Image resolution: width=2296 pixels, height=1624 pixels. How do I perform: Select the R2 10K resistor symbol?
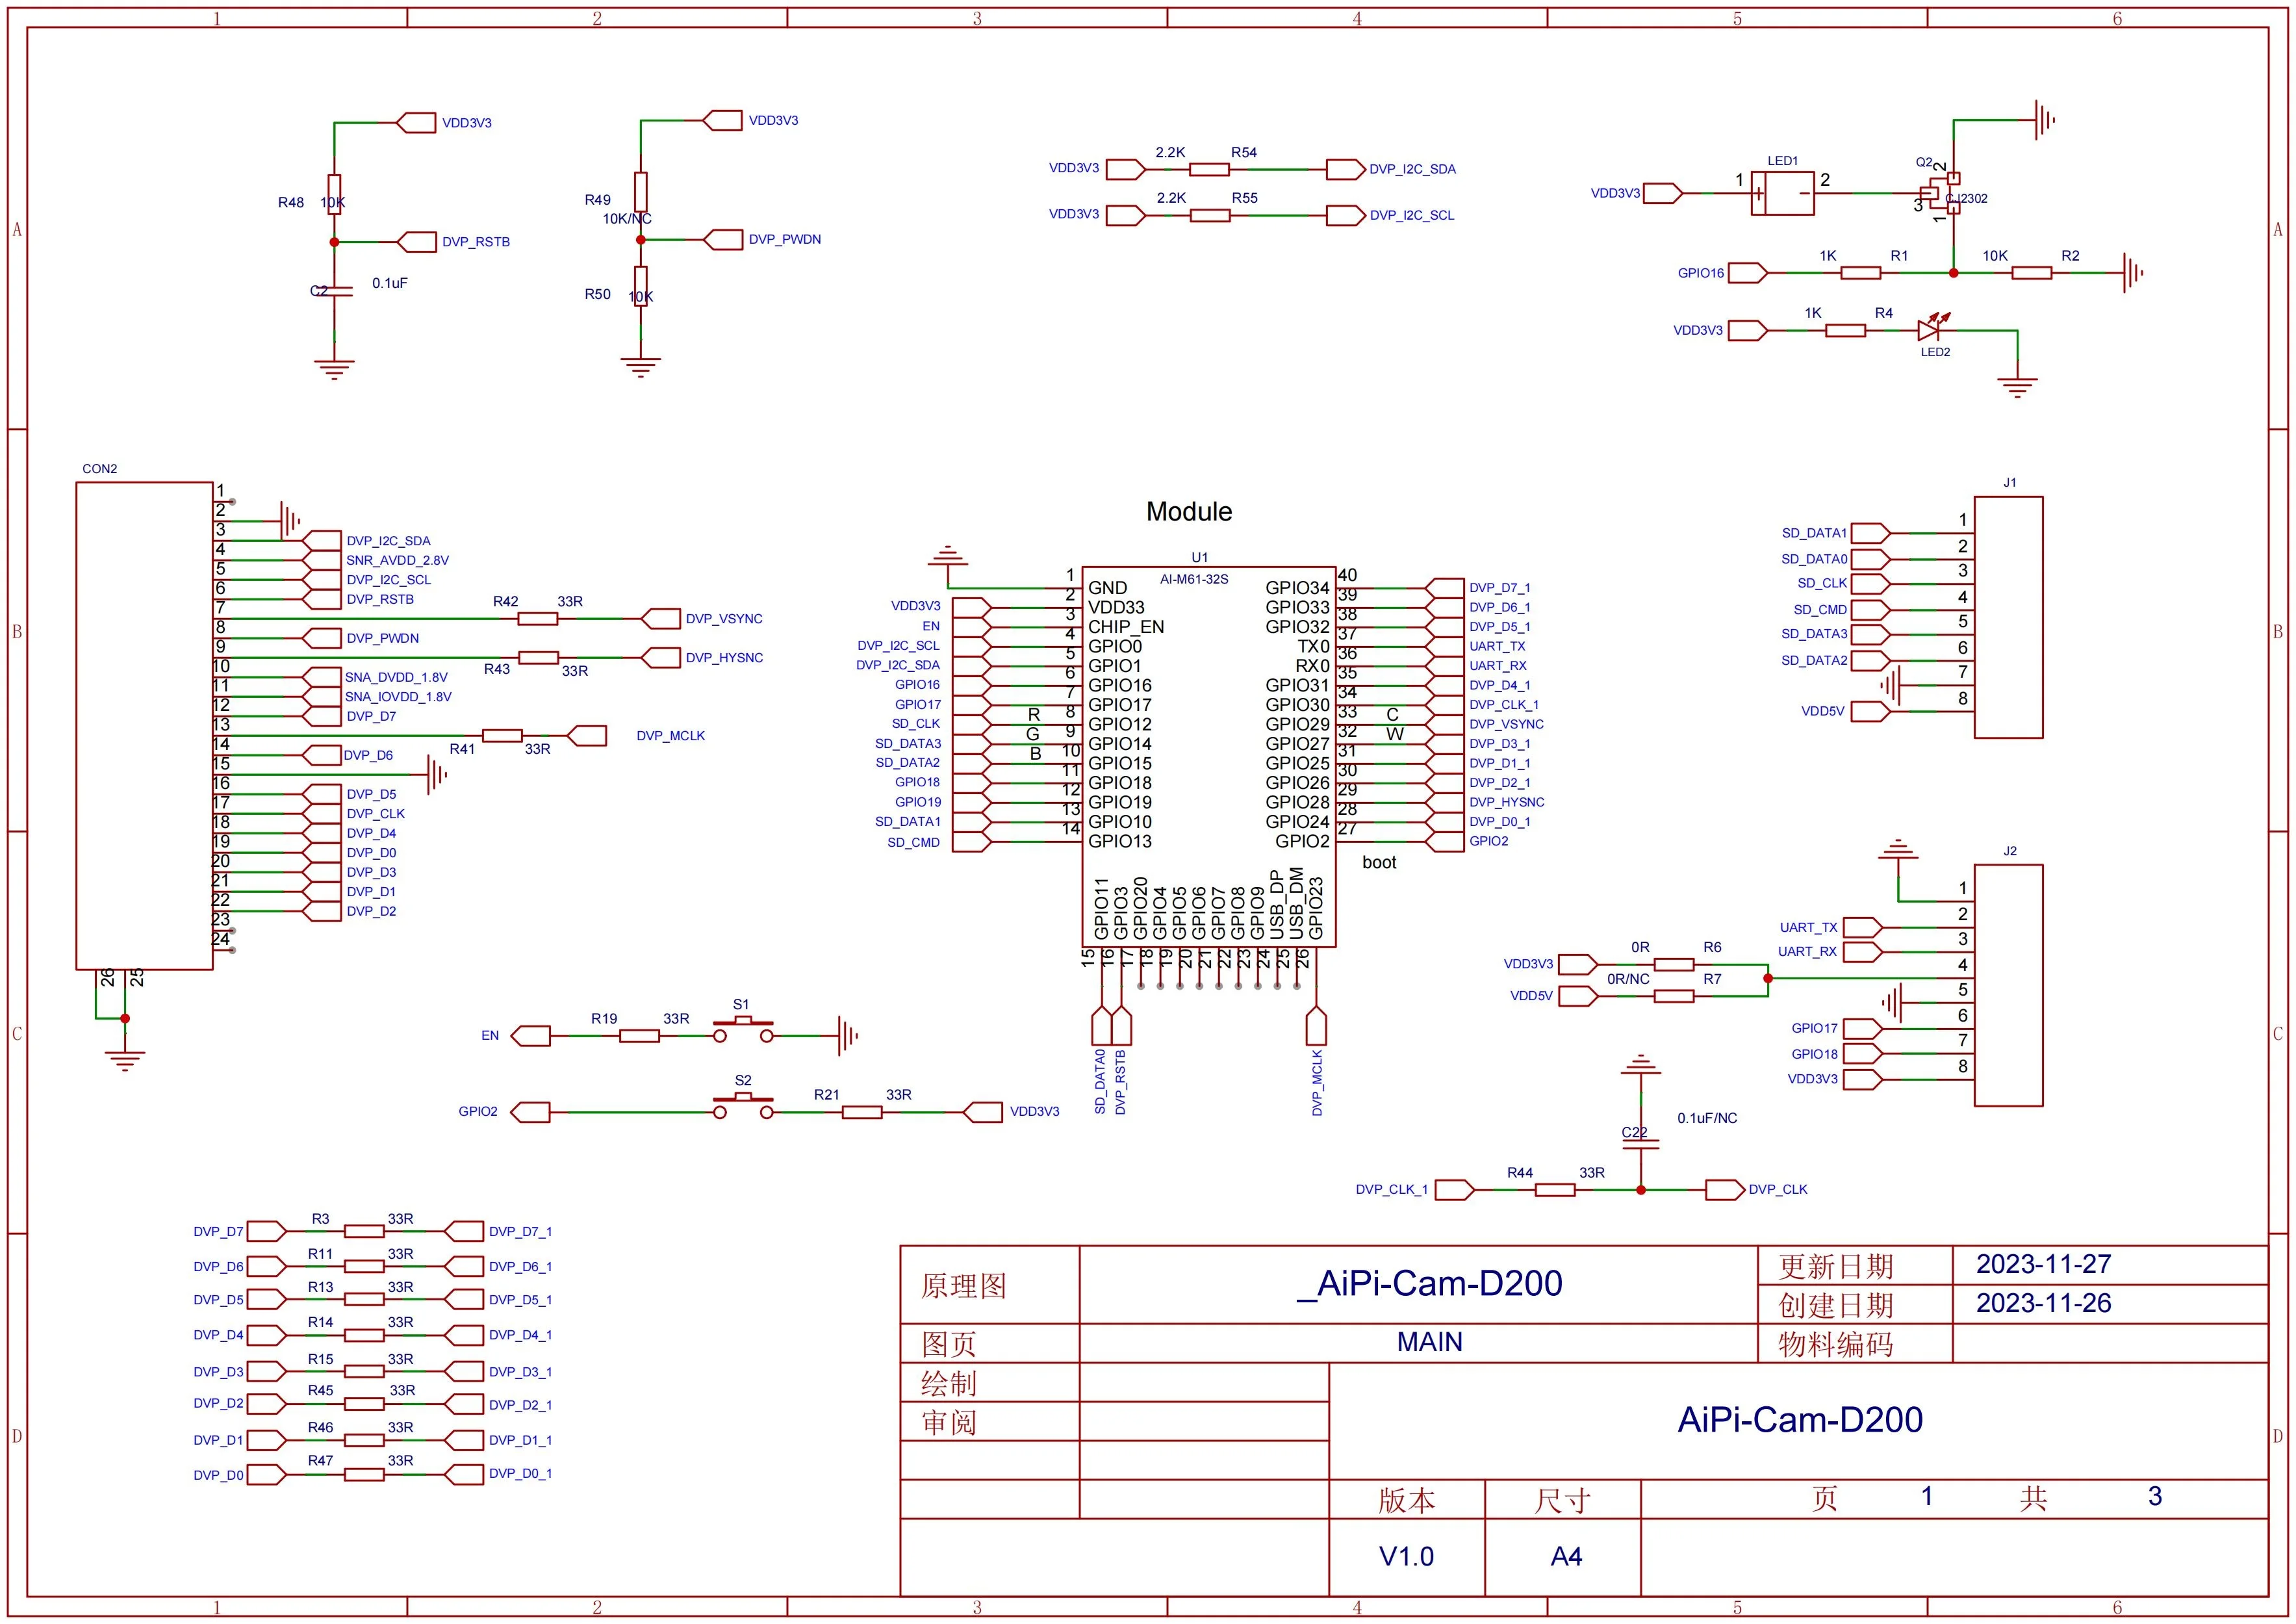[x=2031, y=272]
